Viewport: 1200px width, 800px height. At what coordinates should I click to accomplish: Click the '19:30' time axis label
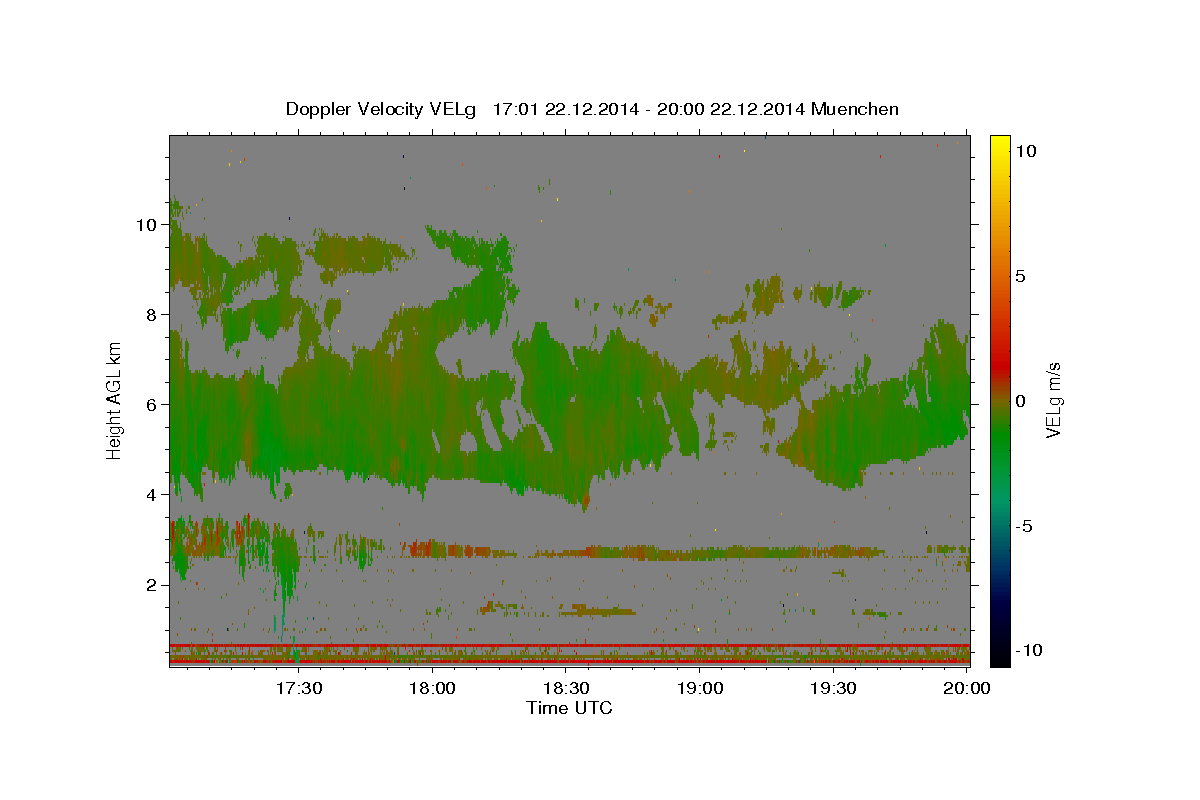pos(834,688)
